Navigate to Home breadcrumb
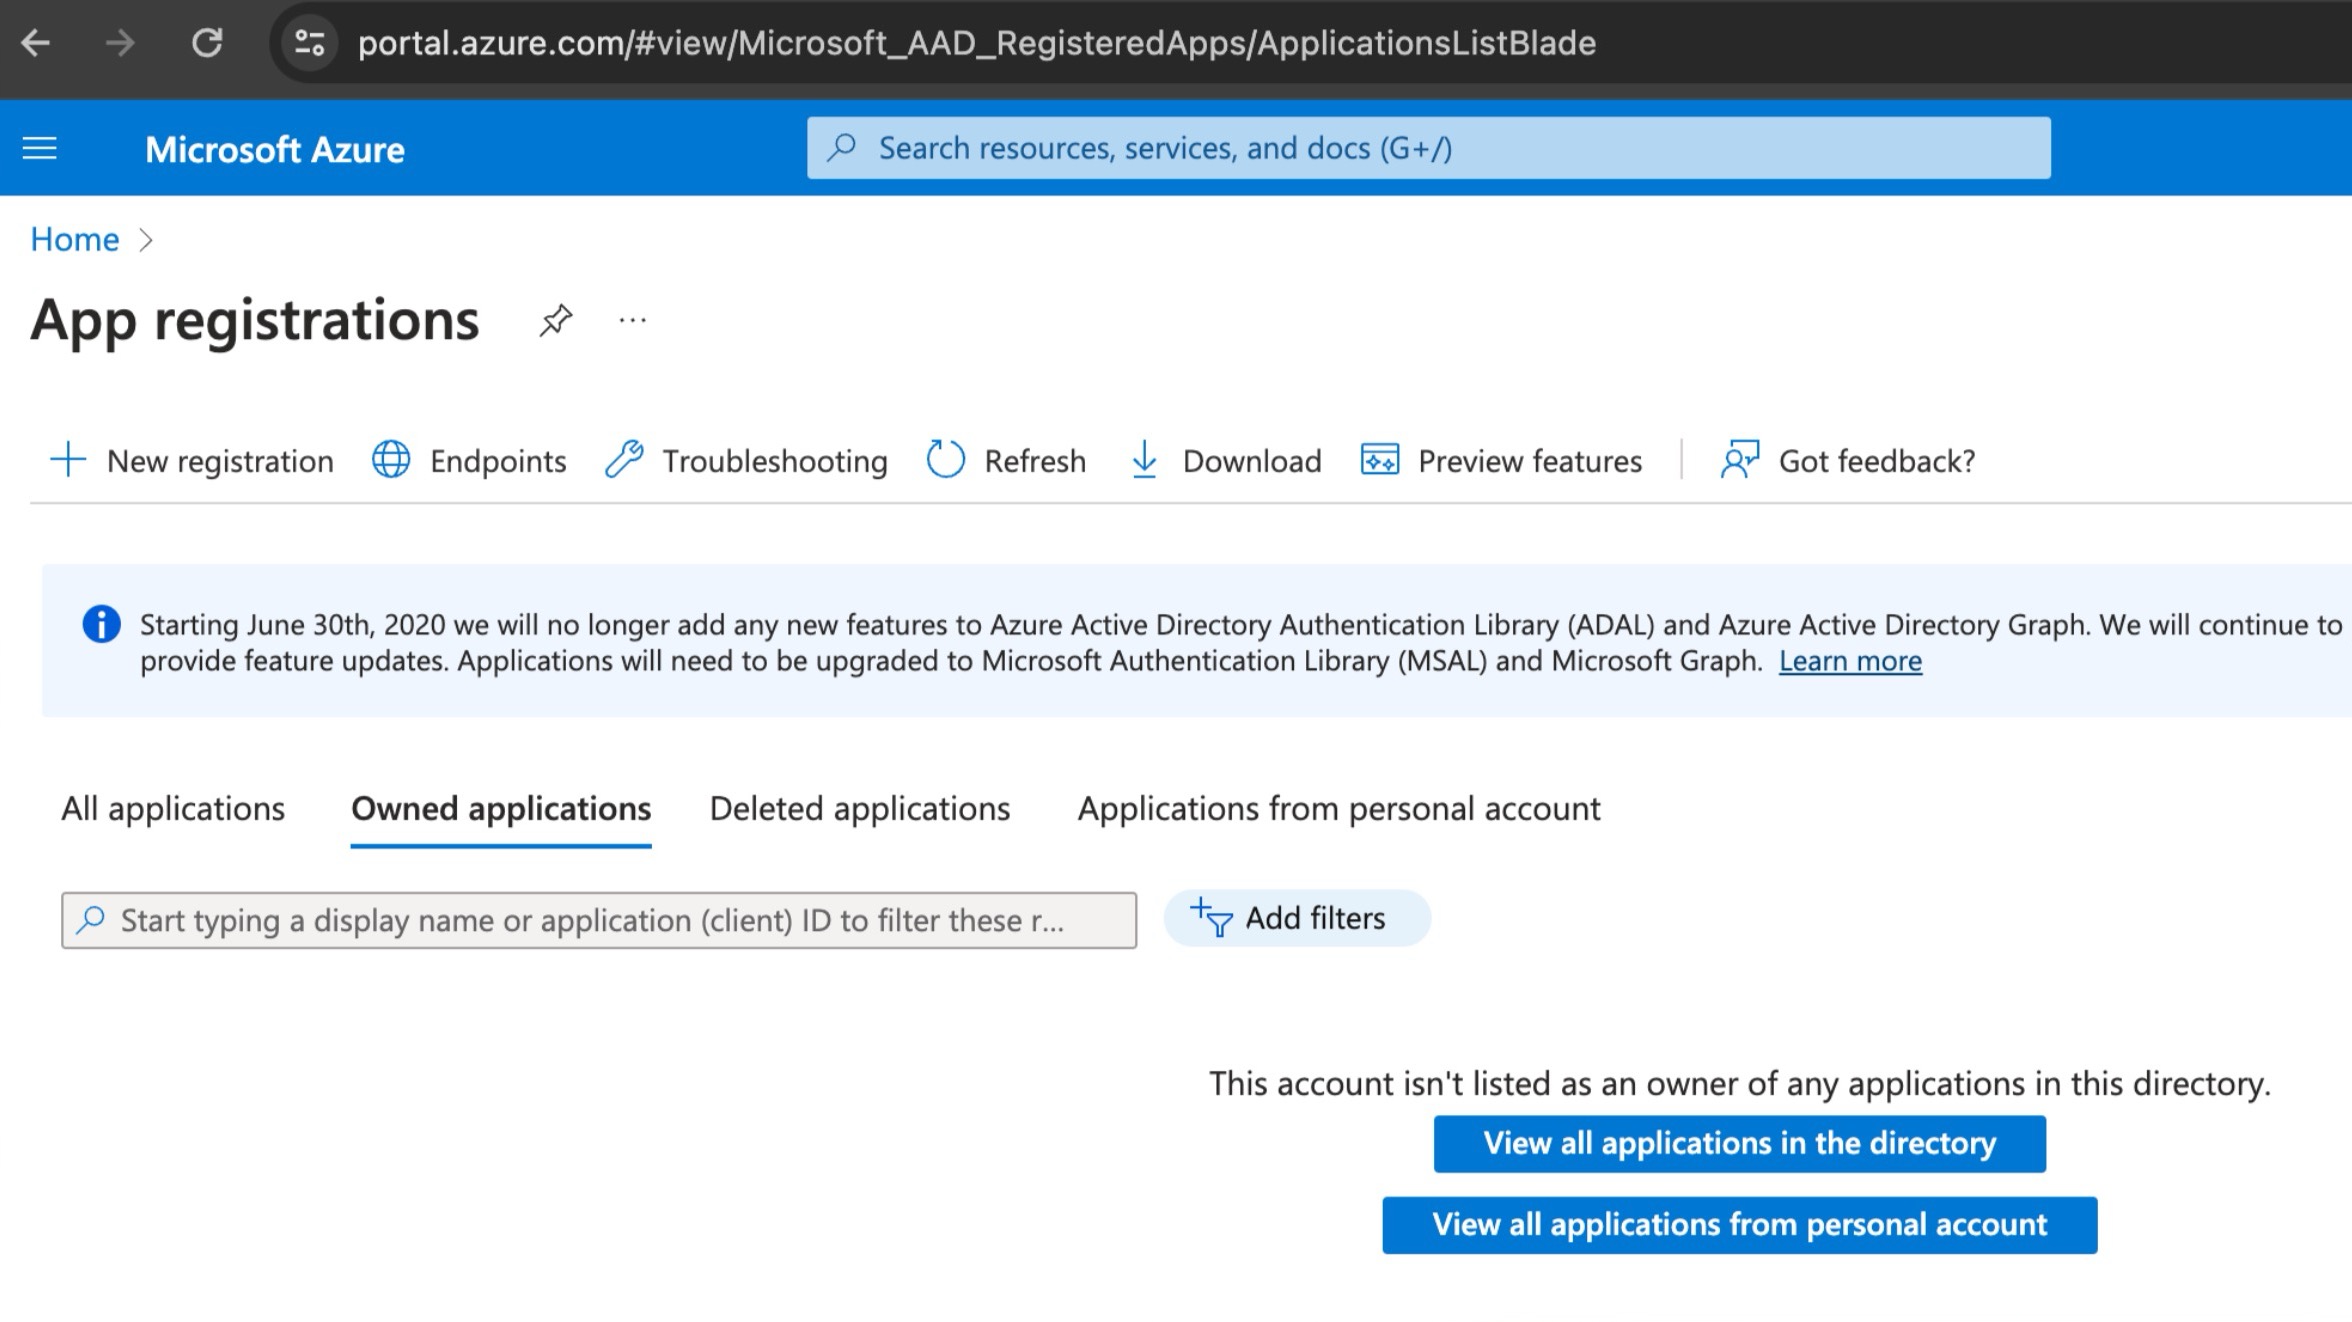The width and height of the screenshot is (2352, 1322). [75, 239]
